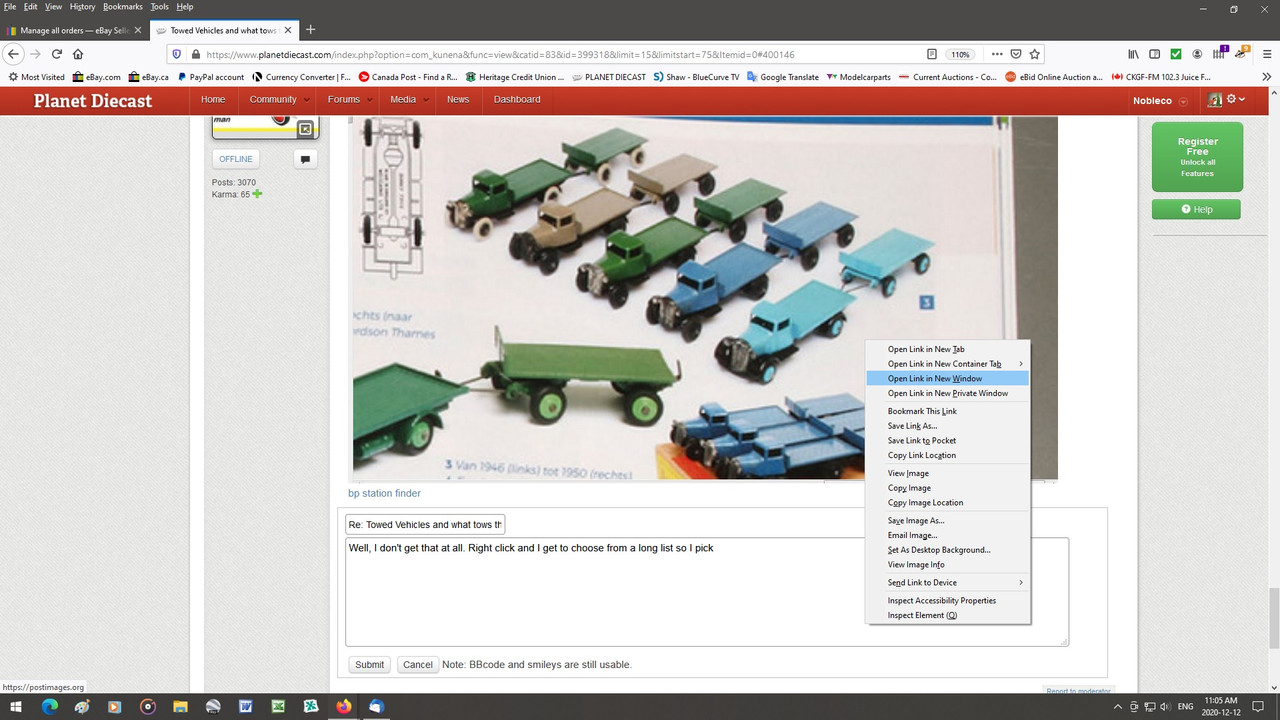Click the private message bubble below OFFLINE
Screen dimensions: 1280x720
(305, 159)
